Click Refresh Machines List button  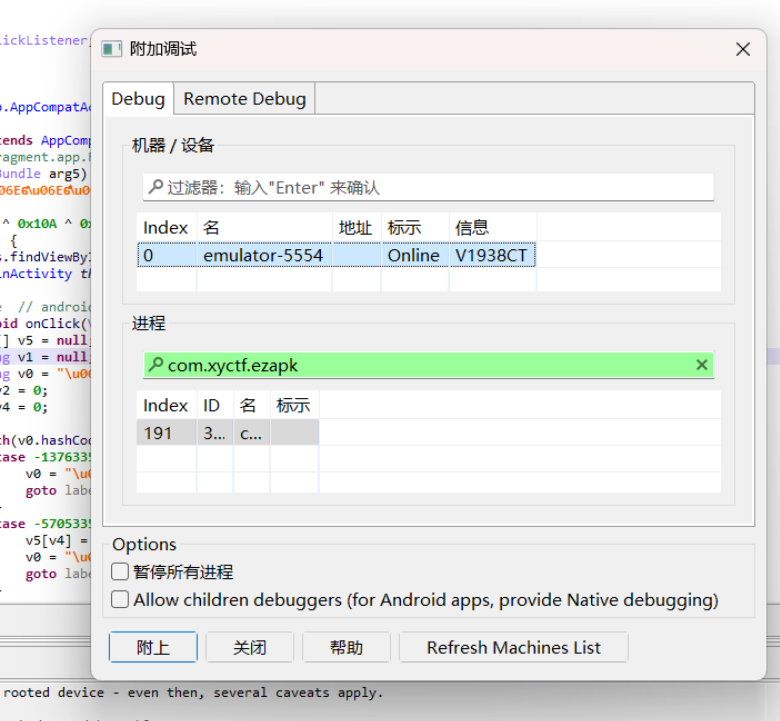513,647
